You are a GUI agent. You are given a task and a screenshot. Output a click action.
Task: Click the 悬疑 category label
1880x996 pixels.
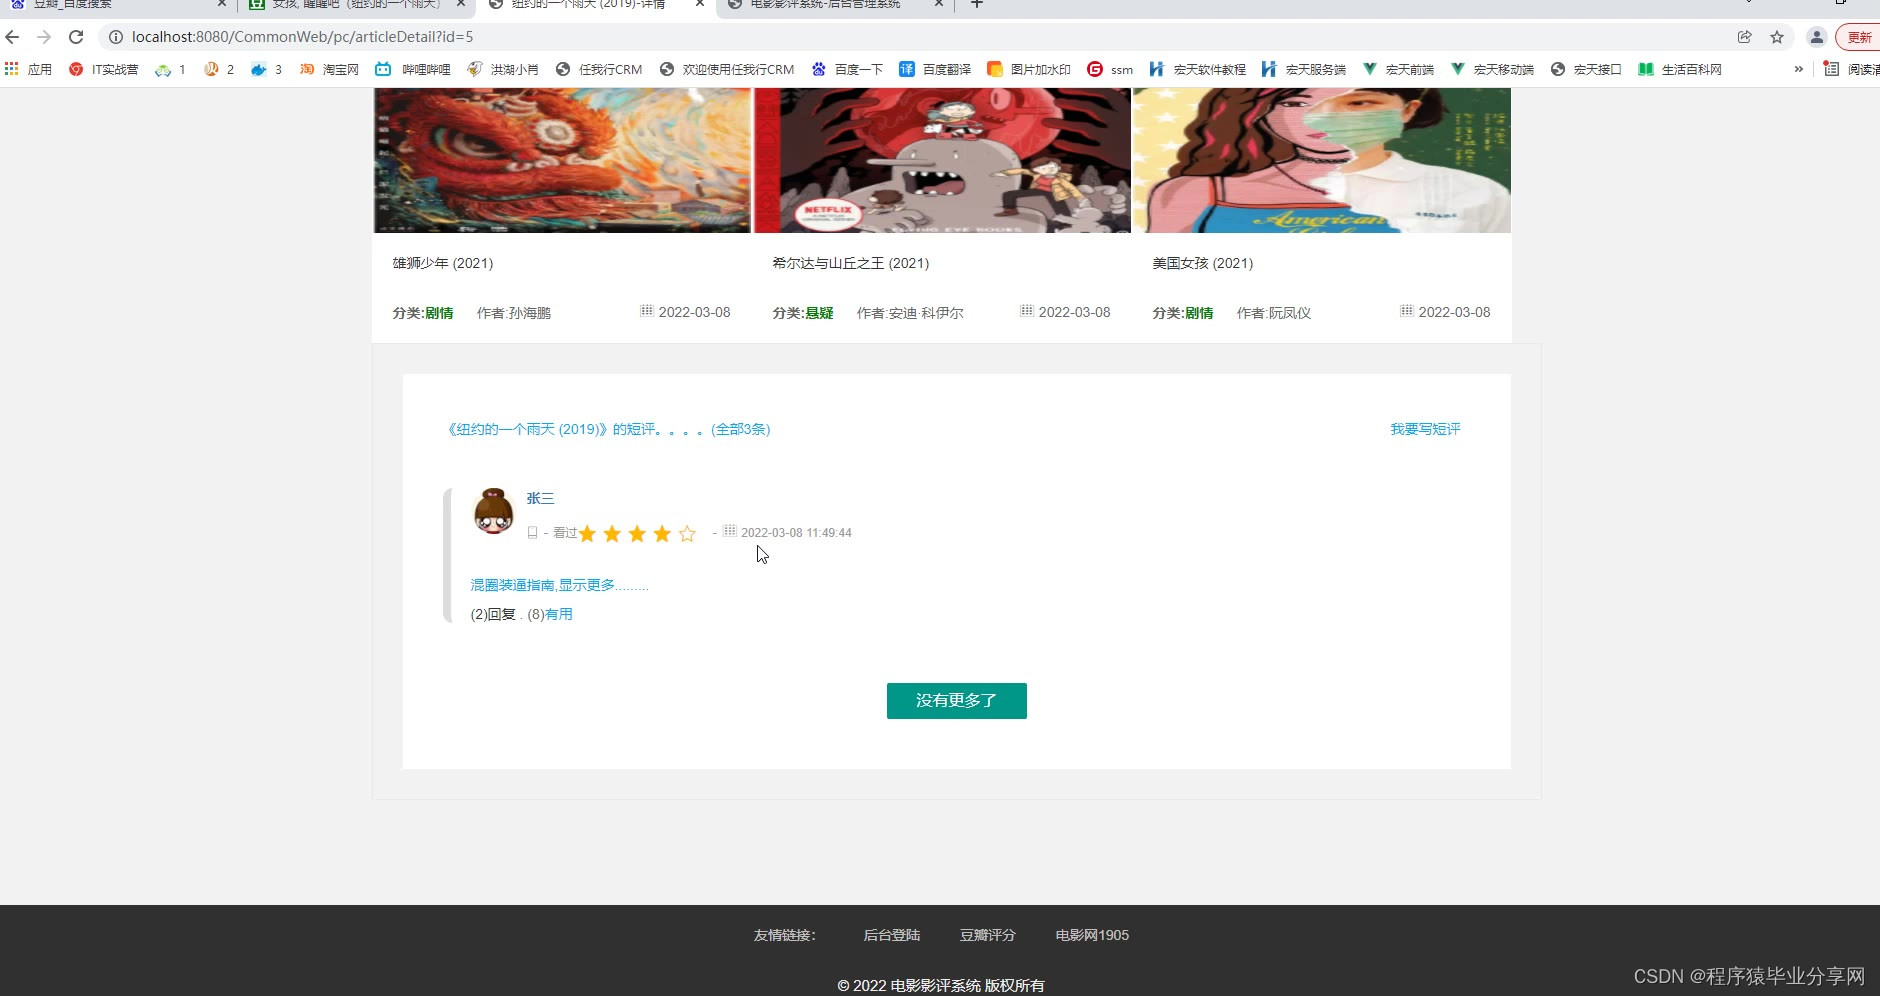coord(820,313)
